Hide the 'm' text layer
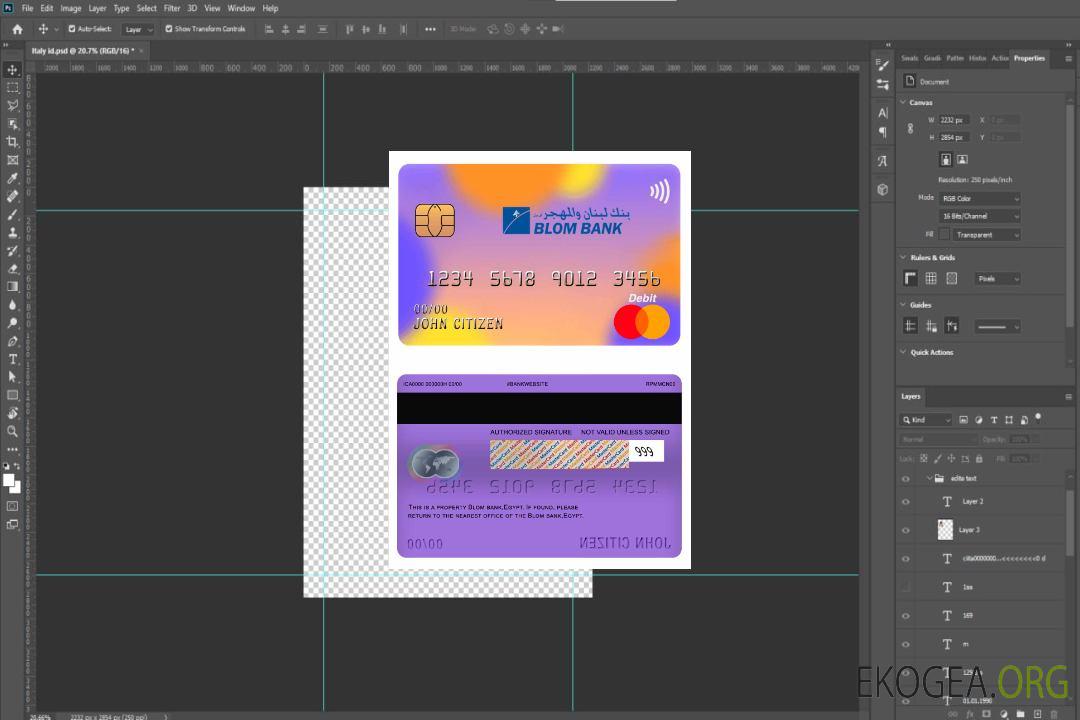This screenshot has width=1080, height=720. tap(906, 645)
